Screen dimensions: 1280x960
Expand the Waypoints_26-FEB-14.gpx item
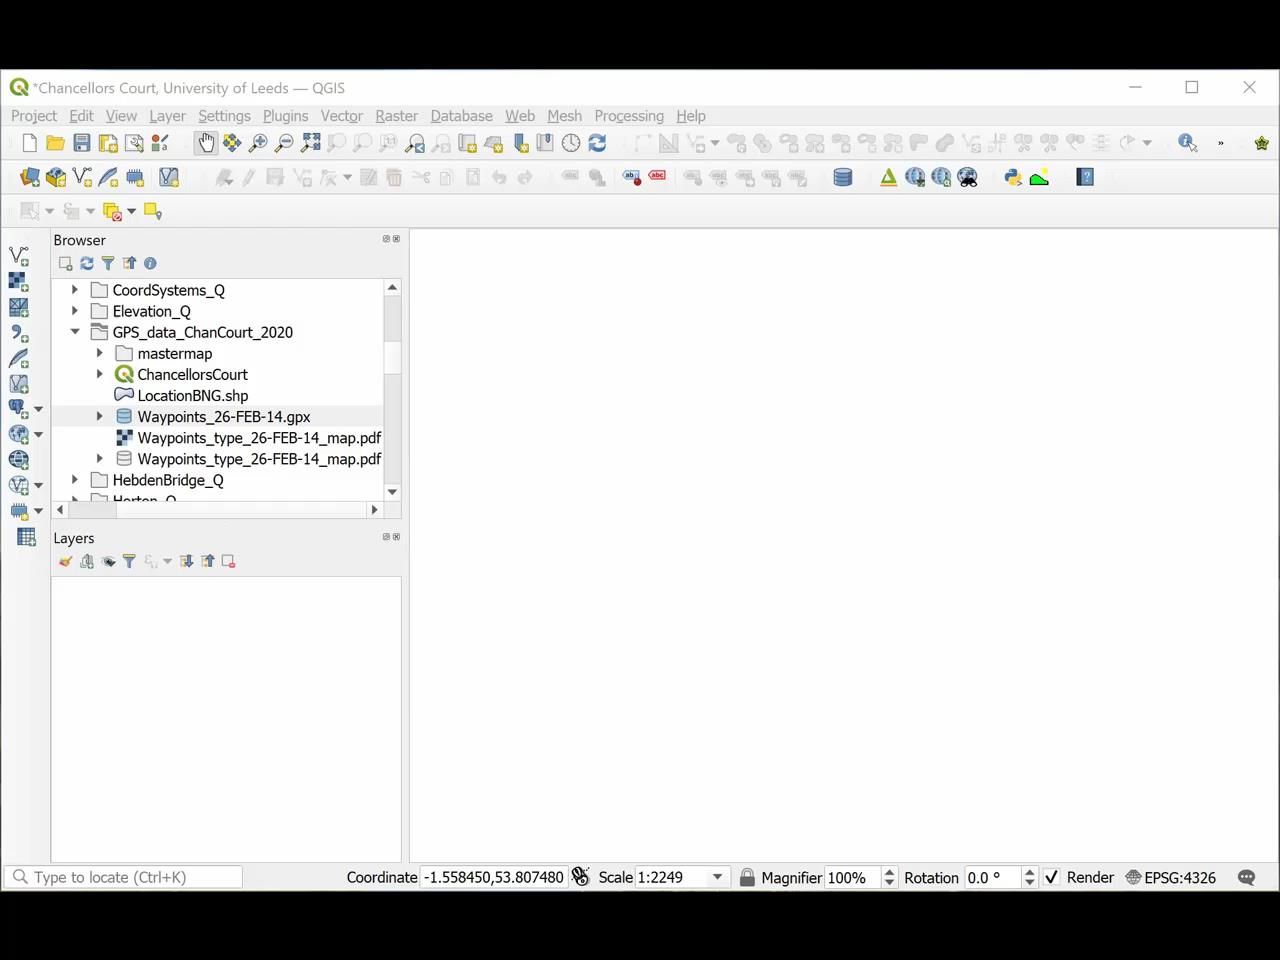(98, 416)
